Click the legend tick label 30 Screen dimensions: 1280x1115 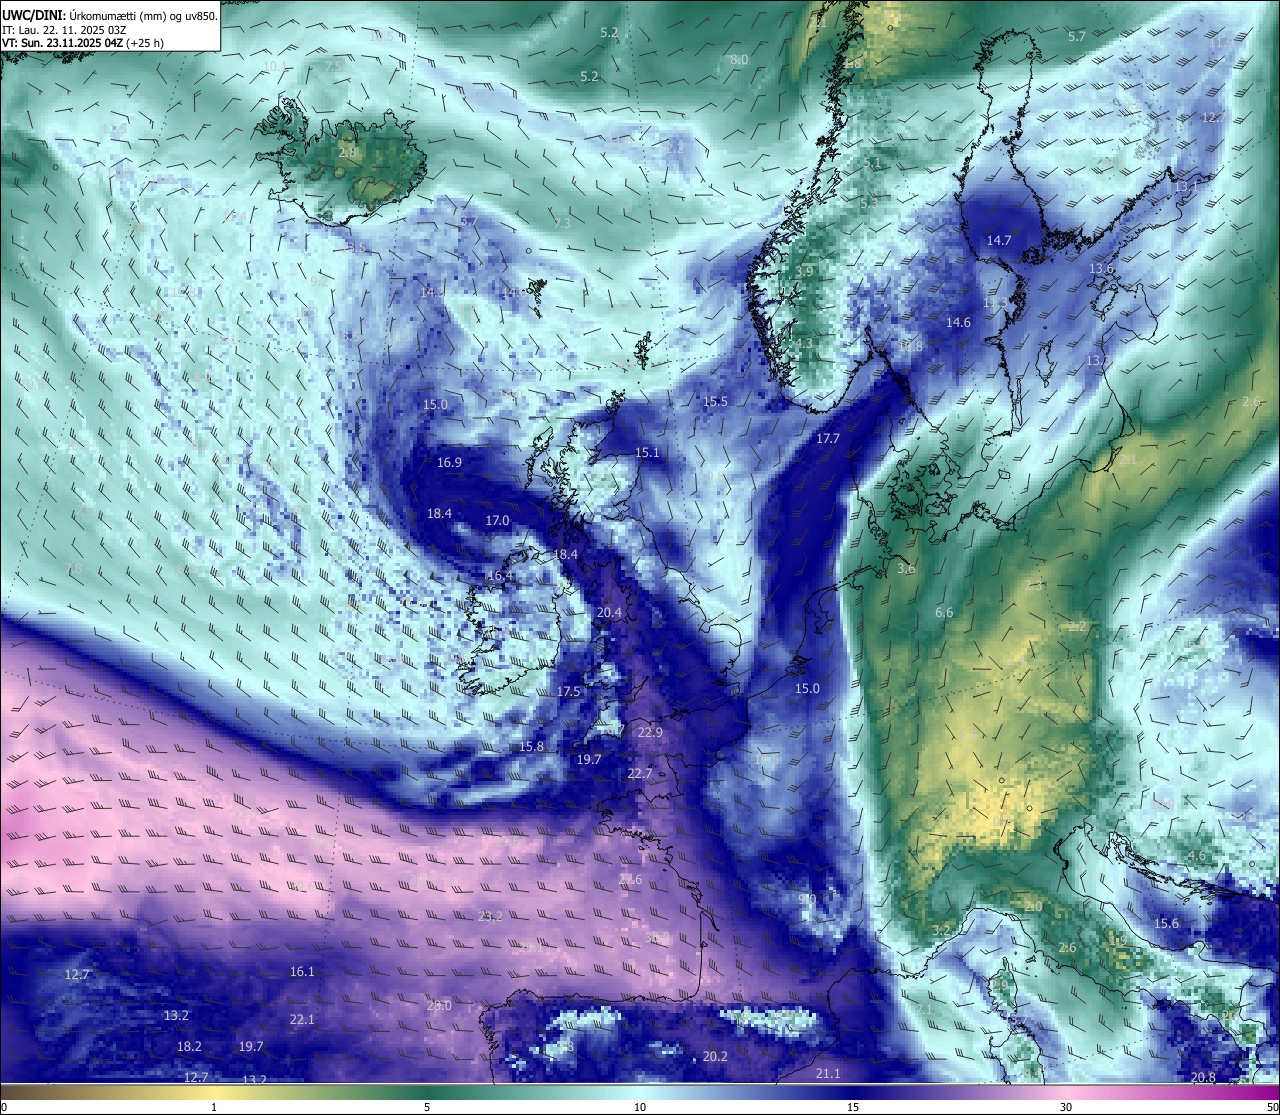pyautogui.click(x=1066, y=1106)
